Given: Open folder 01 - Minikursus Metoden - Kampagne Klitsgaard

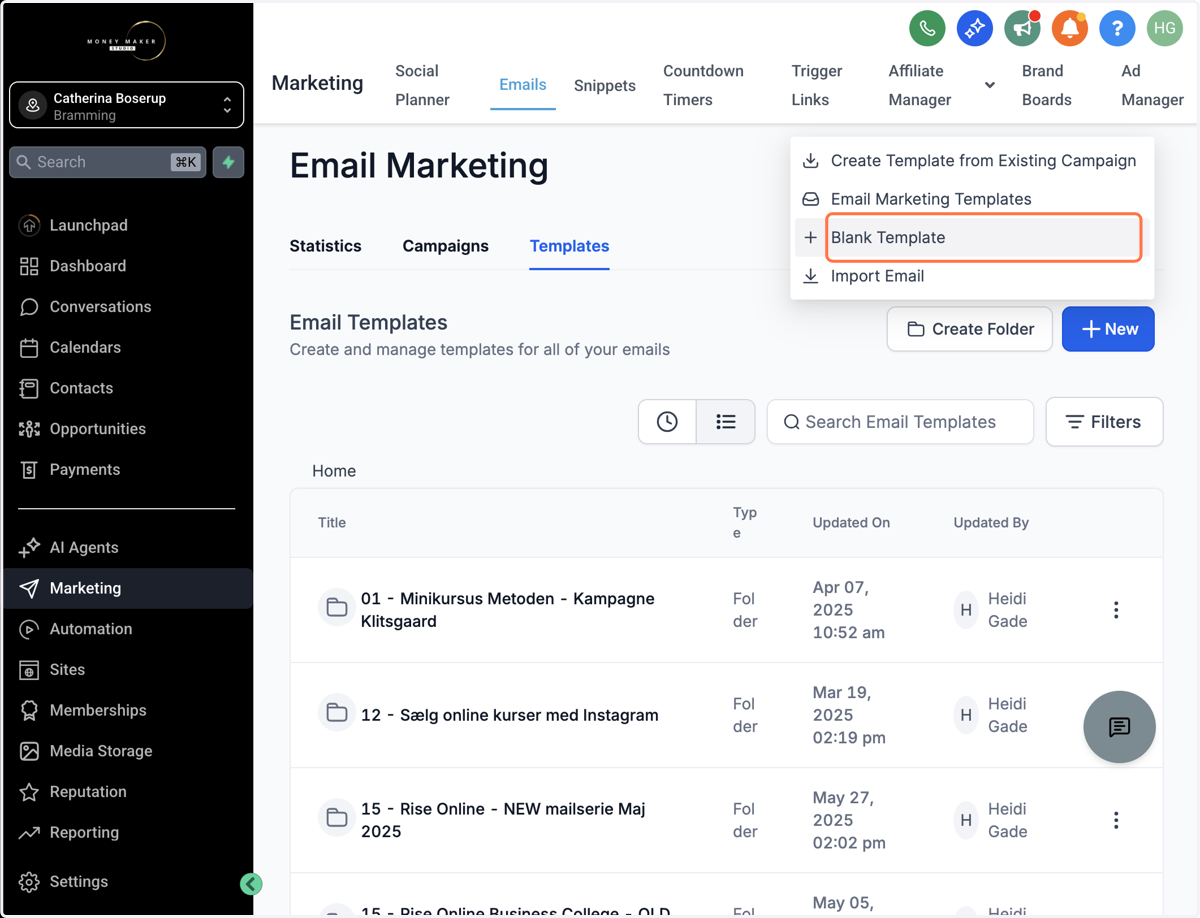Looking at the screenshot, I should pos(507,610).
